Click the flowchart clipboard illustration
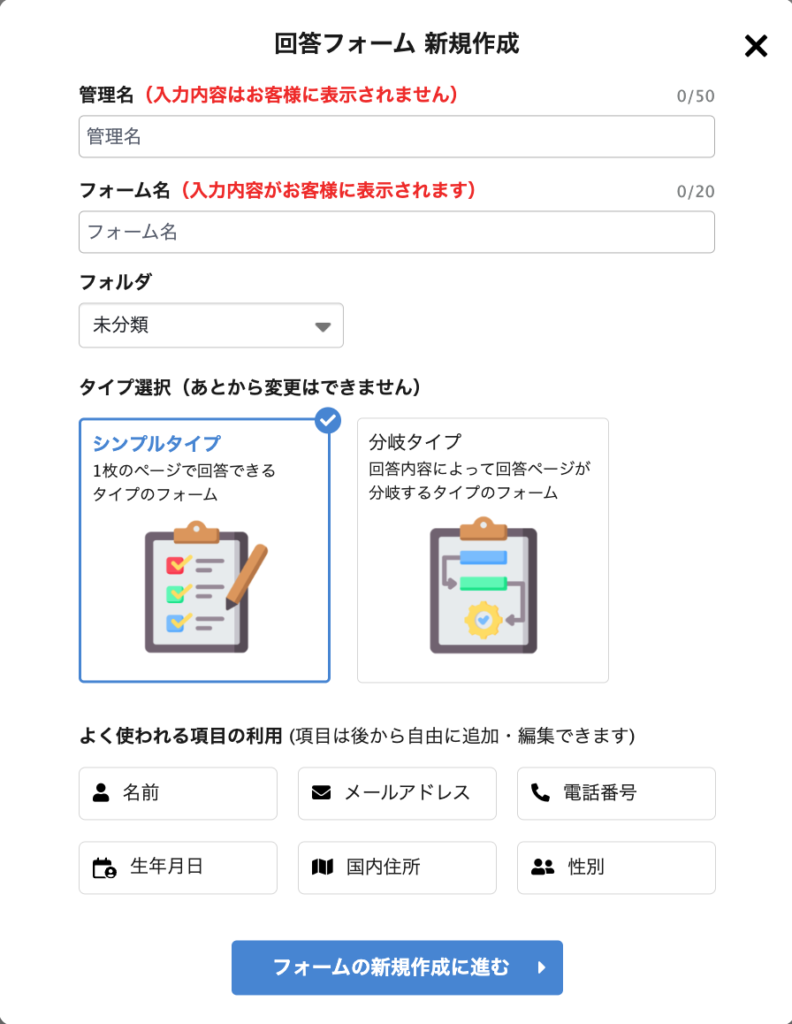 click(483, 586)
